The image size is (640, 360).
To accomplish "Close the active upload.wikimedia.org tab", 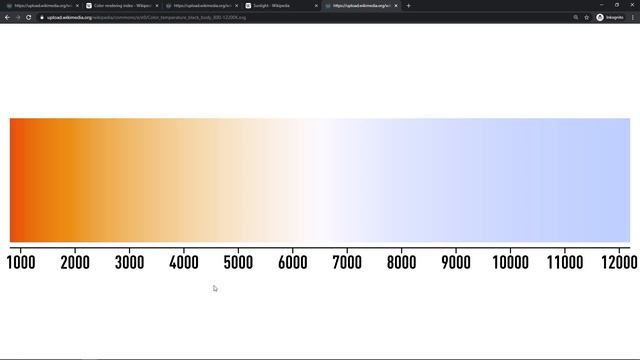I will [396, 6].
